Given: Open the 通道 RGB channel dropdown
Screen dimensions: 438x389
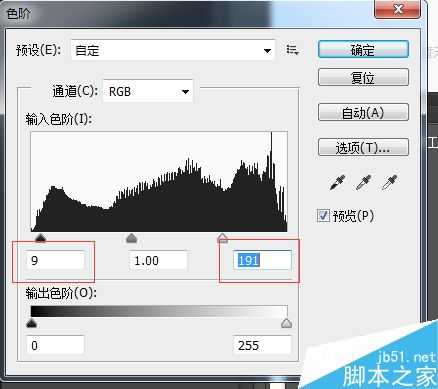Looking at the screenshot, I should 148,91.
